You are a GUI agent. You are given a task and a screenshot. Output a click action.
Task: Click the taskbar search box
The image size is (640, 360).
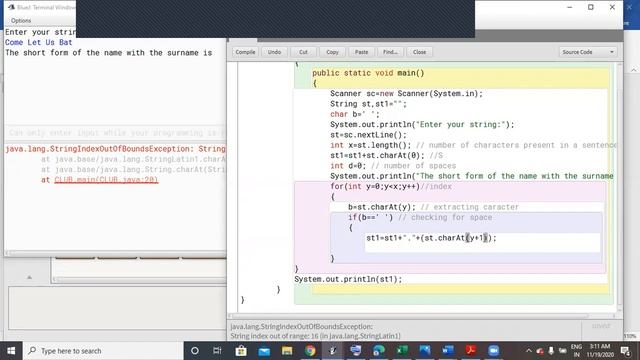103,351
